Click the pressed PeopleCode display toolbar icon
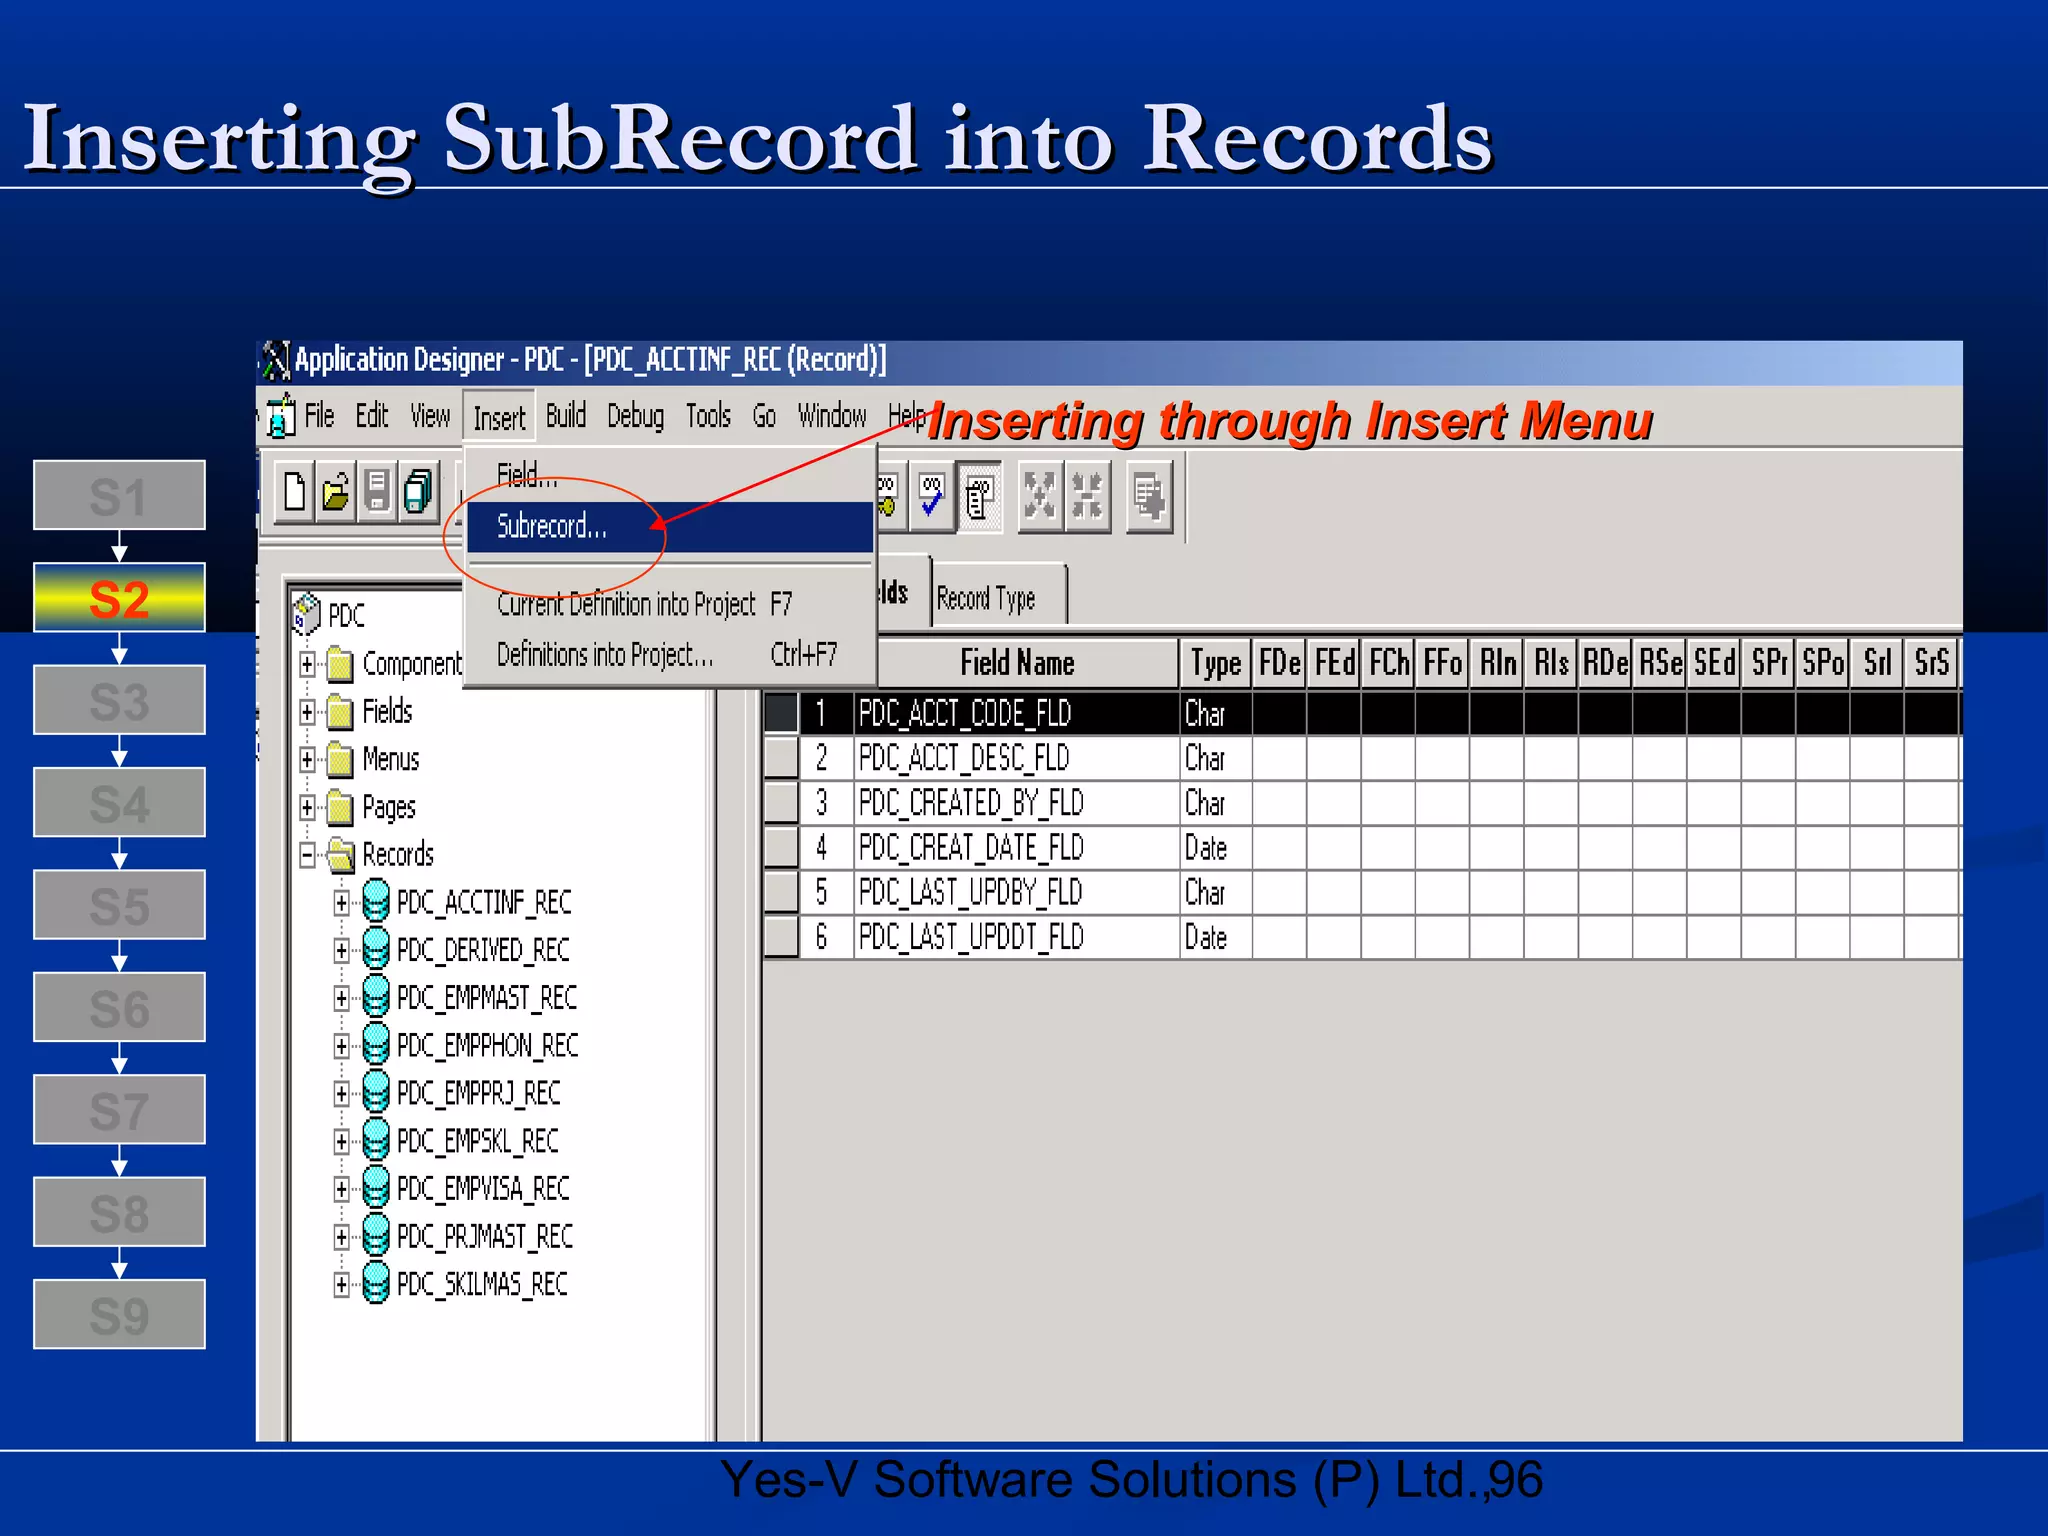Screen dimensions: 2048x1536 click(979, 496)
